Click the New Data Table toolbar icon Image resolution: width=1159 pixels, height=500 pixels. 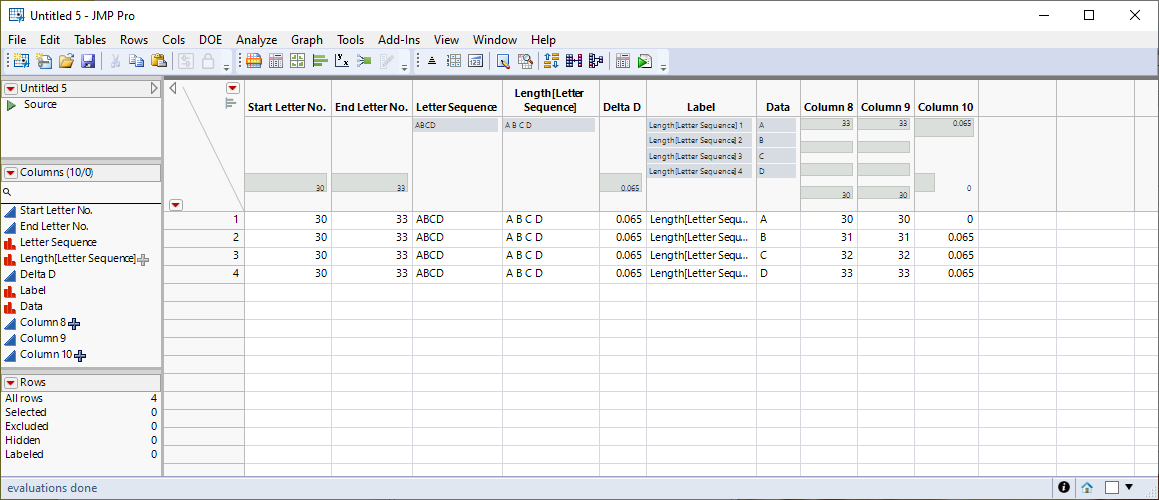click(21, 61)
